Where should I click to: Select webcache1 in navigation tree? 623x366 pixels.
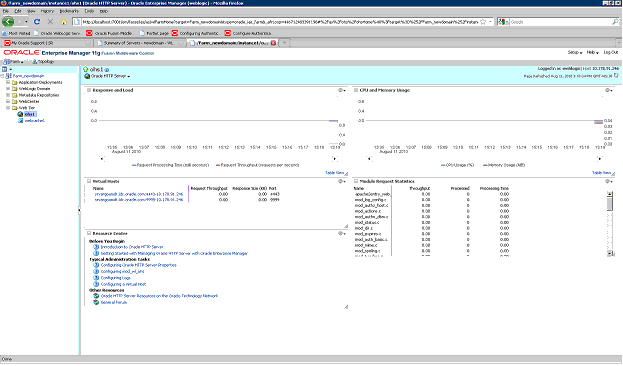point(34,120)
